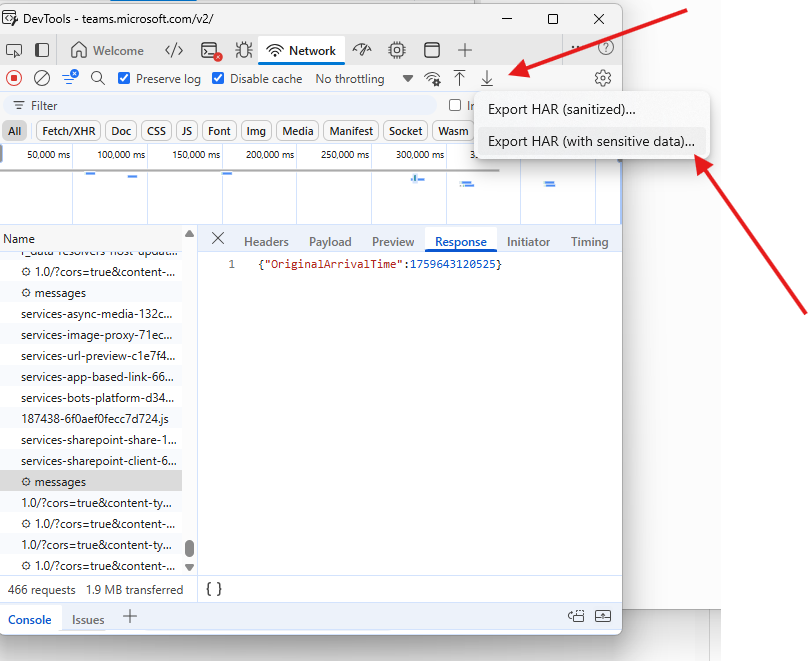Open the Sources bug icon panel
The height and width of the screenshot is (661, 808).
[x=243, y=50]
